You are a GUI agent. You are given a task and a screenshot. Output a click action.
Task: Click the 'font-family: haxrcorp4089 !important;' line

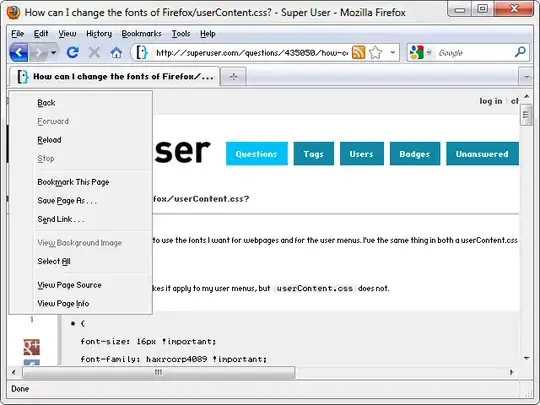[174, 359]
